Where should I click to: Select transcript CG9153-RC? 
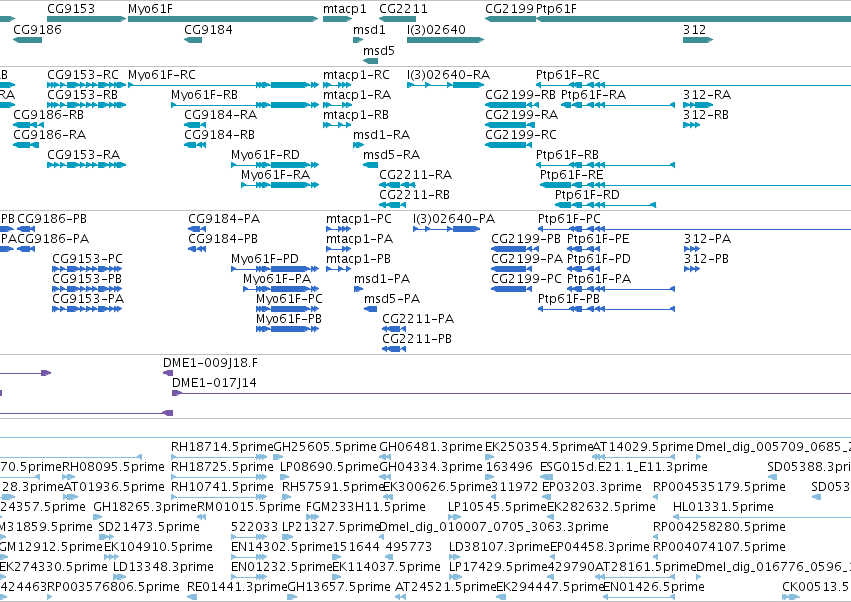point(87,85)
